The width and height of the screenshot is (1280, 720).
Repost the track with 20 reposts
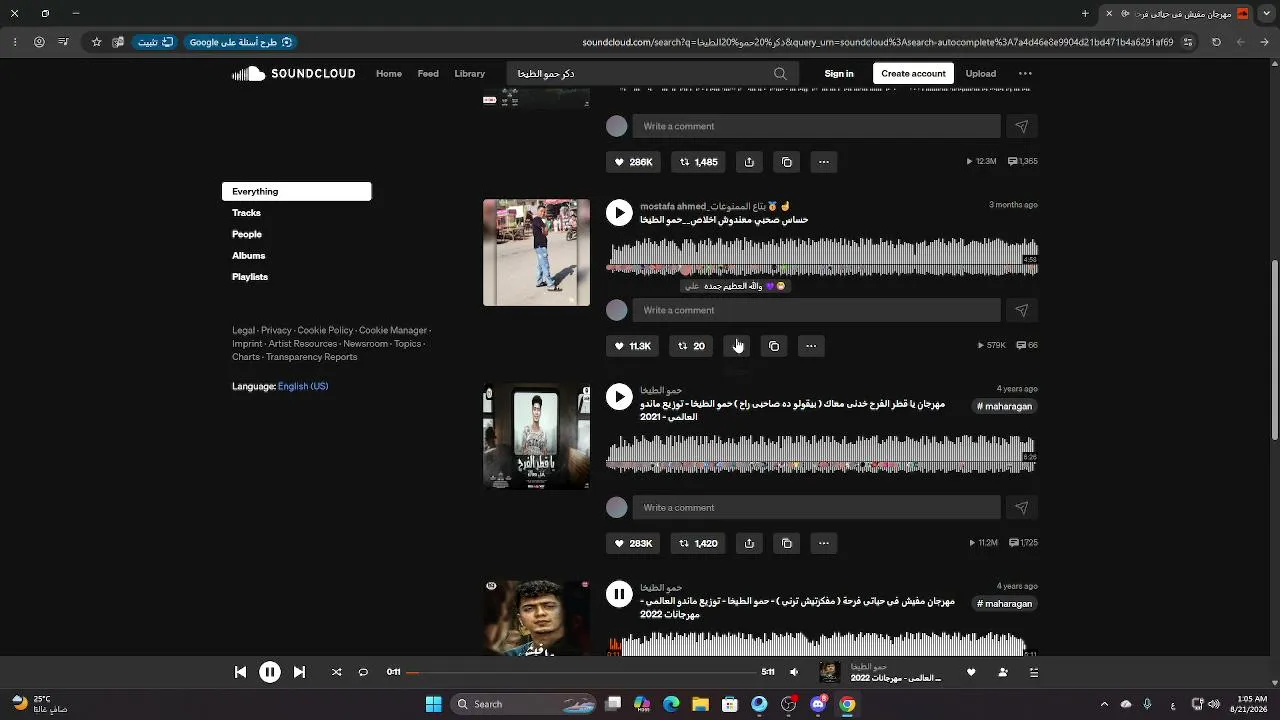point(691,346)
